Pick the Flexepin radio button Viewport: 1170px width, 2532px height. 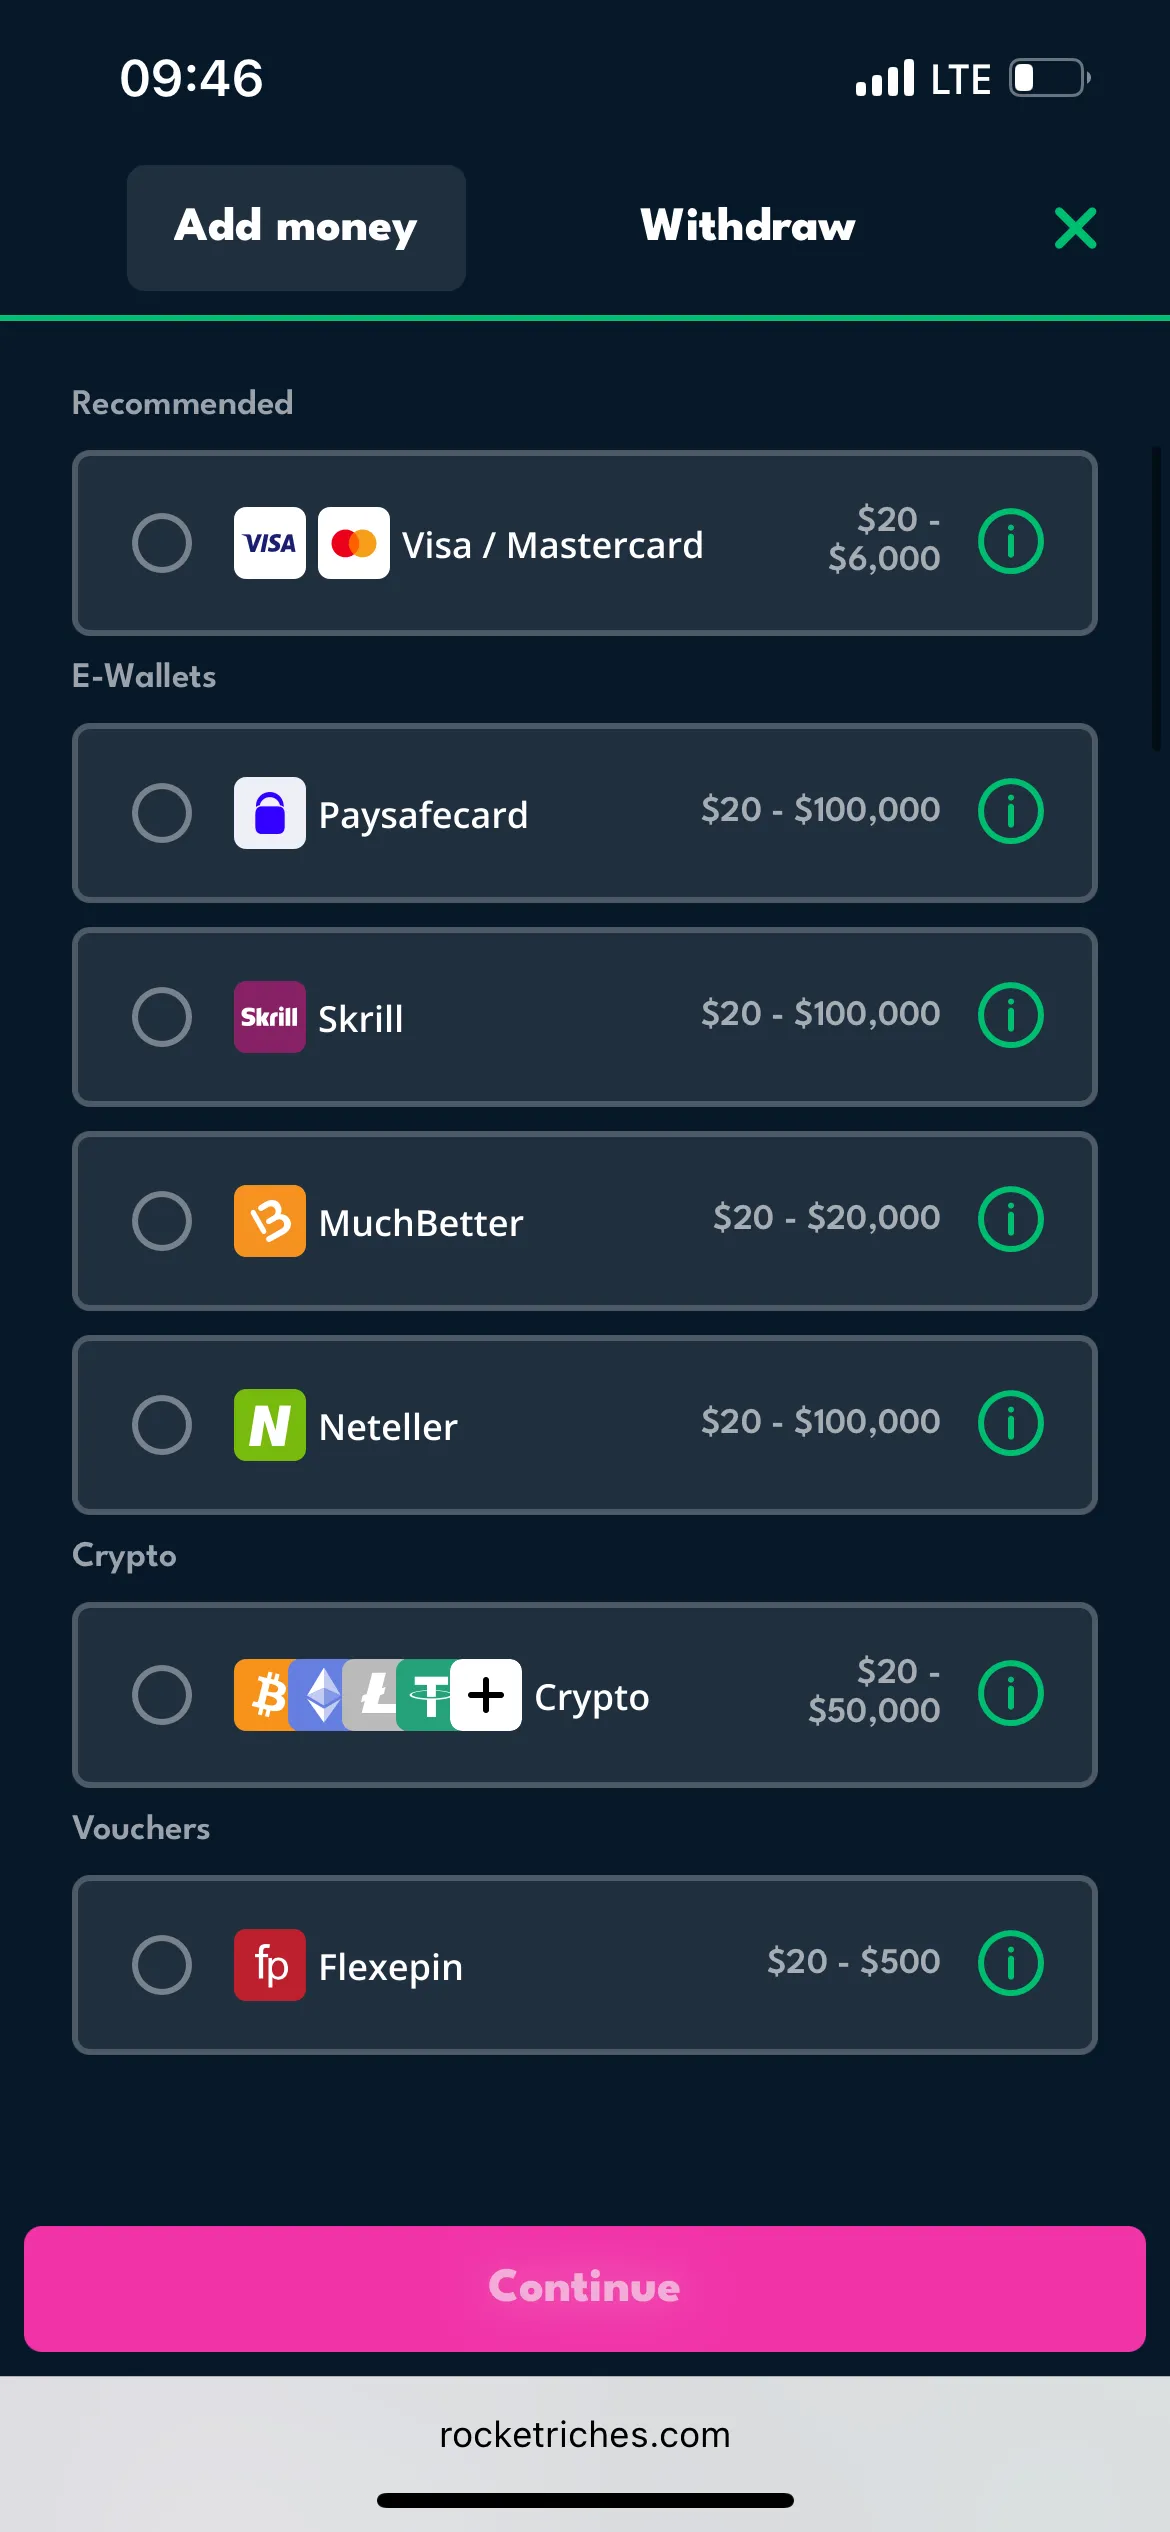tap(162, 1965)
